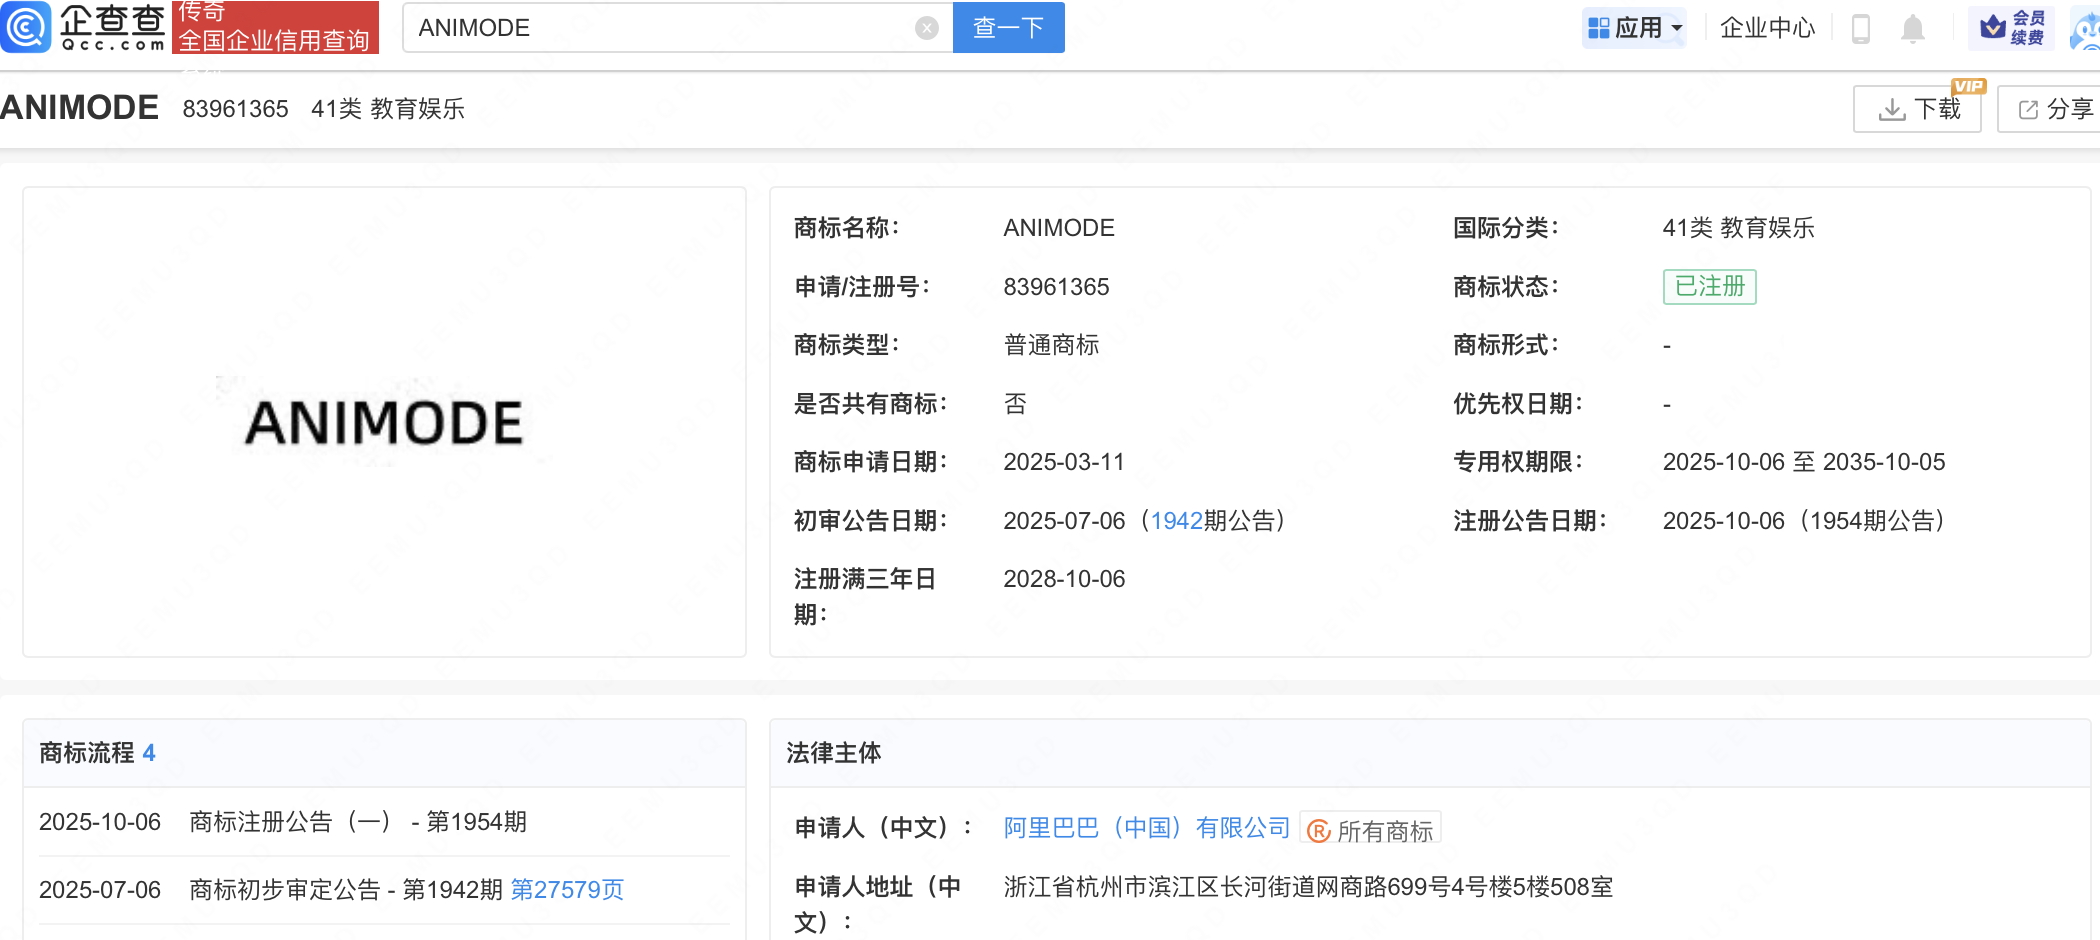Open page 第27579页 link
This screenshot has width=2100, height=940.
point(567,890)
